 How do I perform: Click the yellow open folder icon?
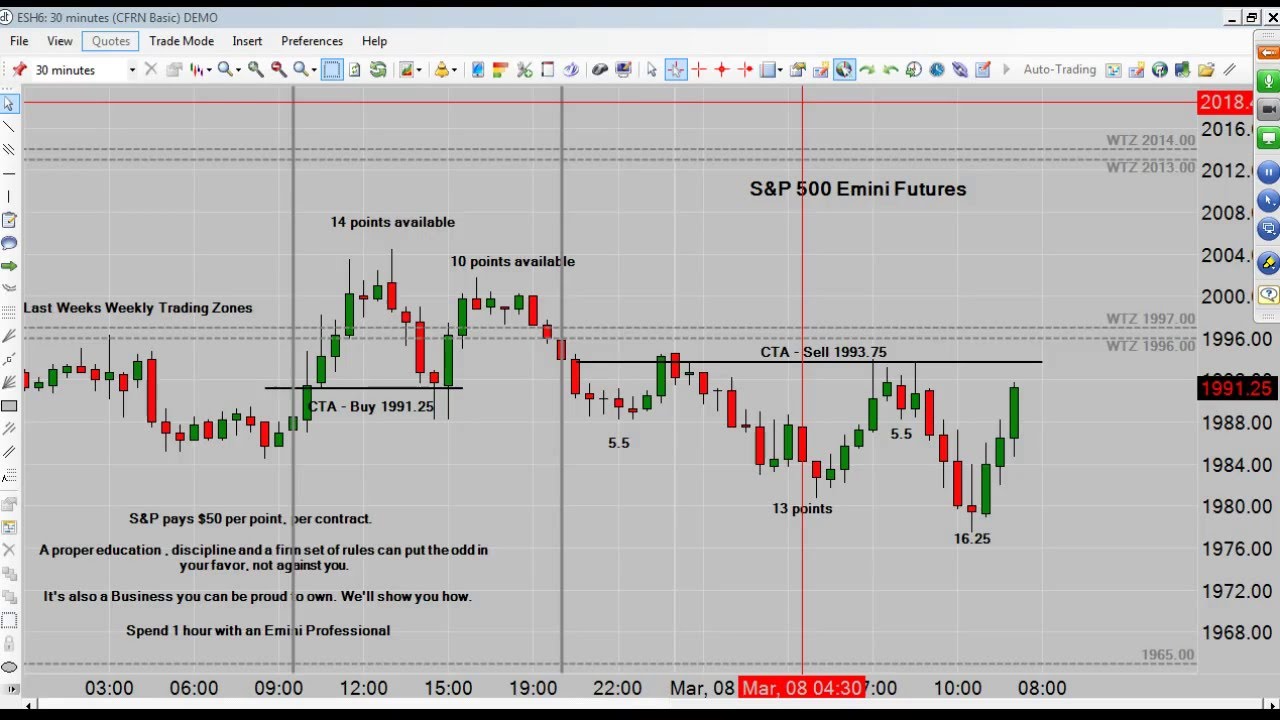(1206, 69)
